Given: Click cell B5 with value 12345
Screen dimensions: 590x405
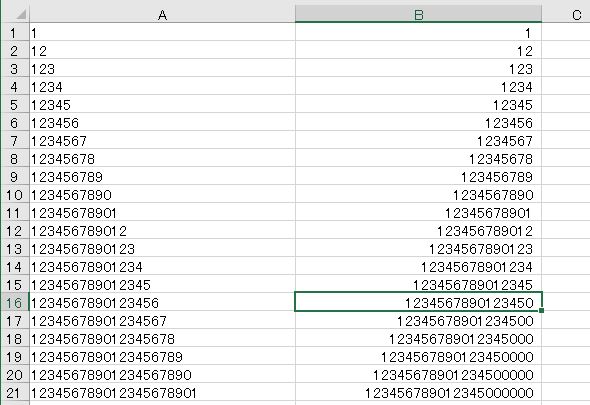Looking at the screenshot, I should [x=418, y=105].
